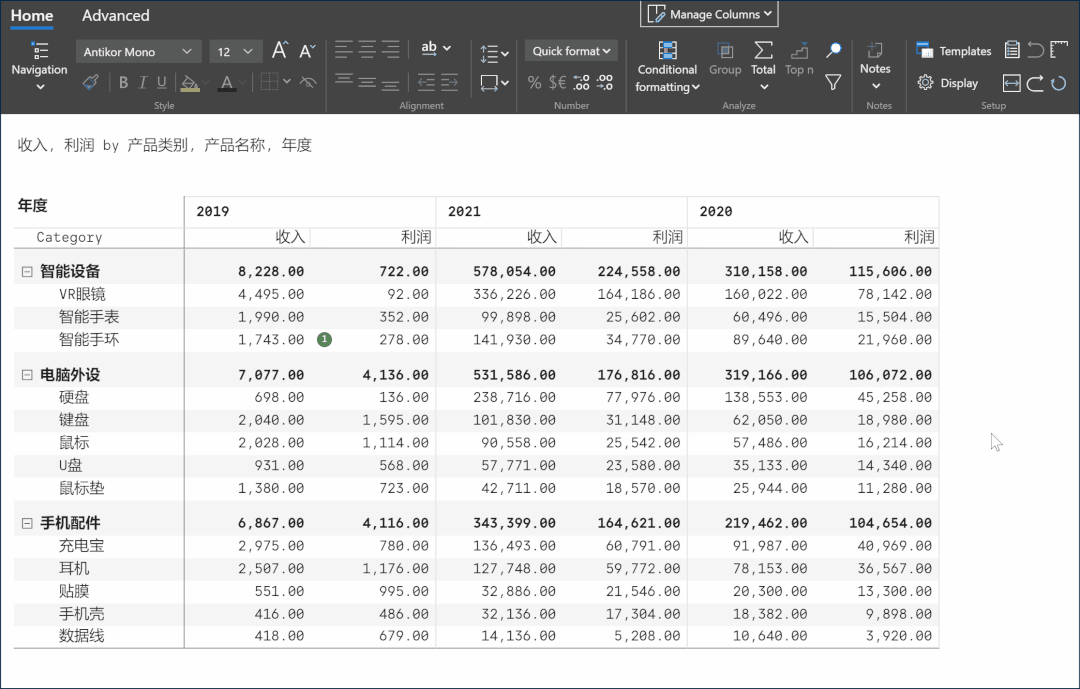This screenshot has height=689, width=1080.
Task: Open the Quick format dropdown
Action: click(571, 51)
